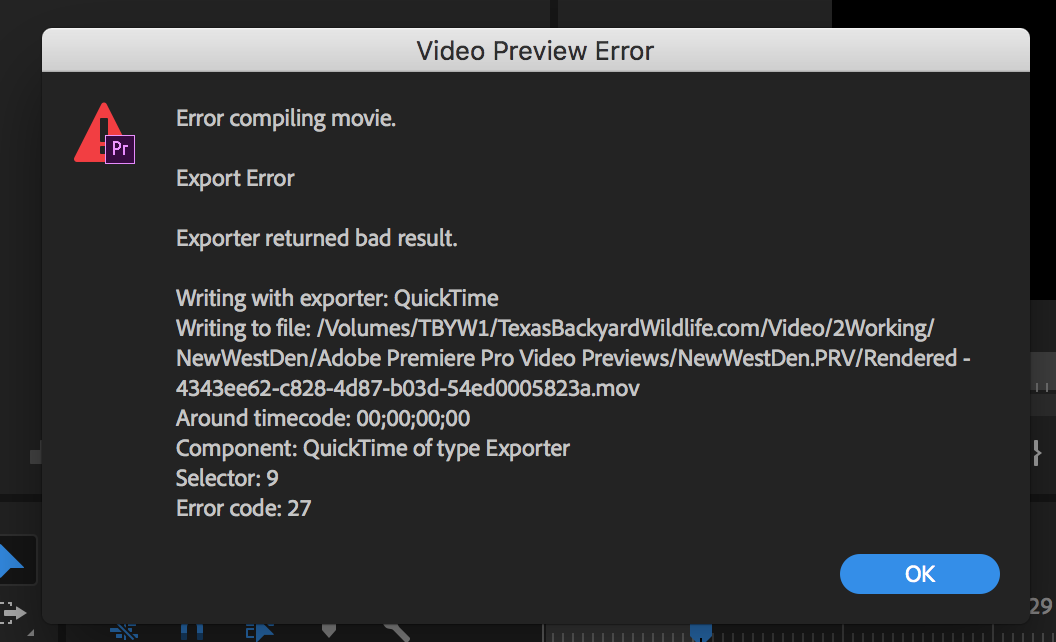This screenshot has height=642, width=1056.
Task: Click the rendered .mov file path text
Action: (573, 358)
